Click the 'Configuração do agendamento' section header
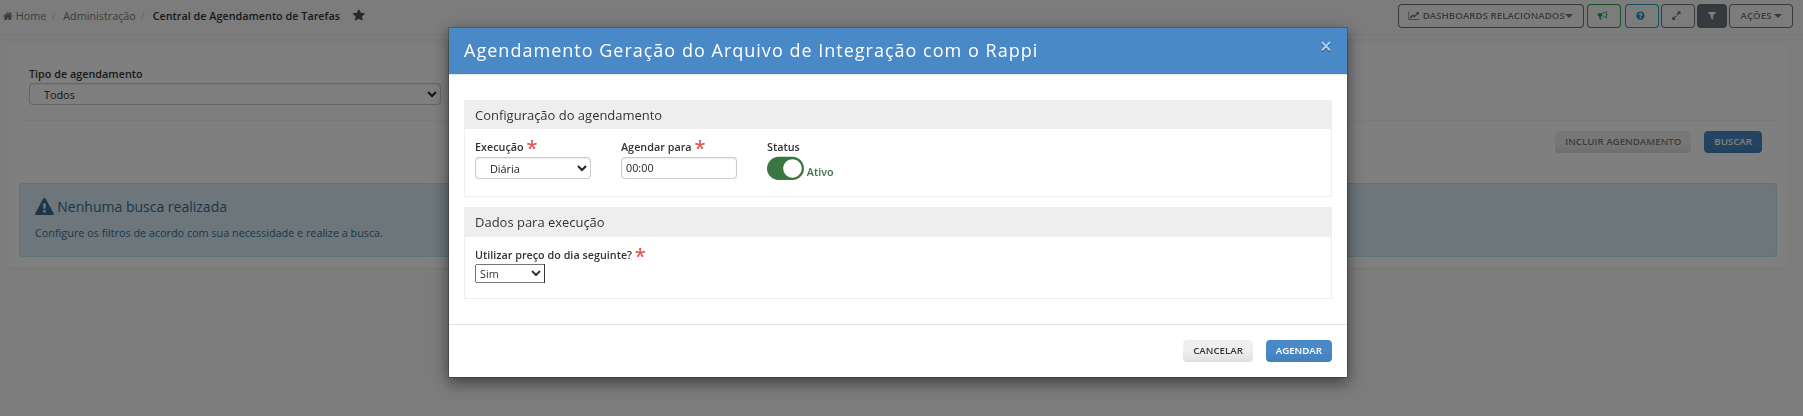The image size is (1803, 416). click(898, 115)
